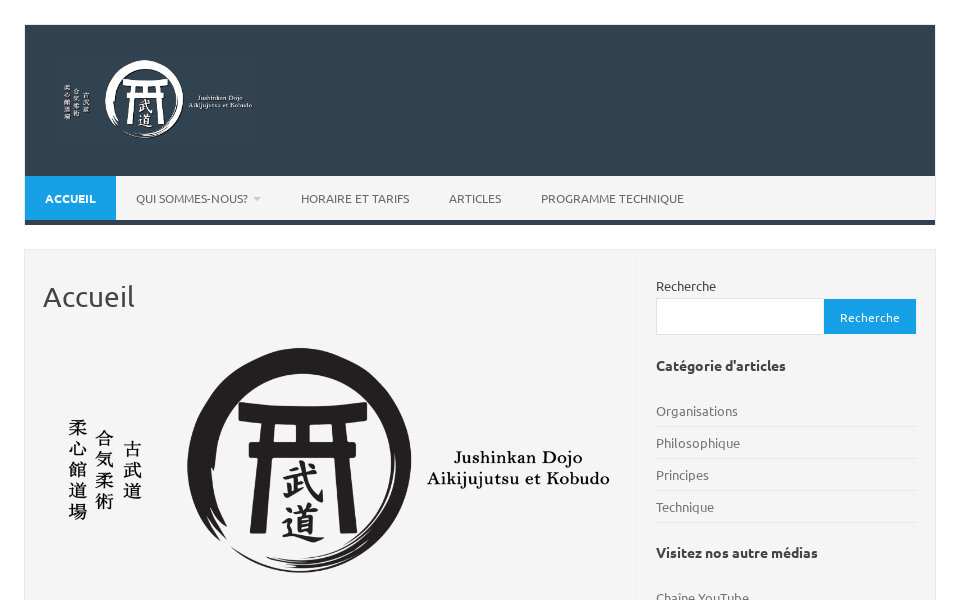Open the chevron arrow next to QUI SOMMES-NOUS?
The height and width of the screenshot is (600, 960).
coord(257,198)
